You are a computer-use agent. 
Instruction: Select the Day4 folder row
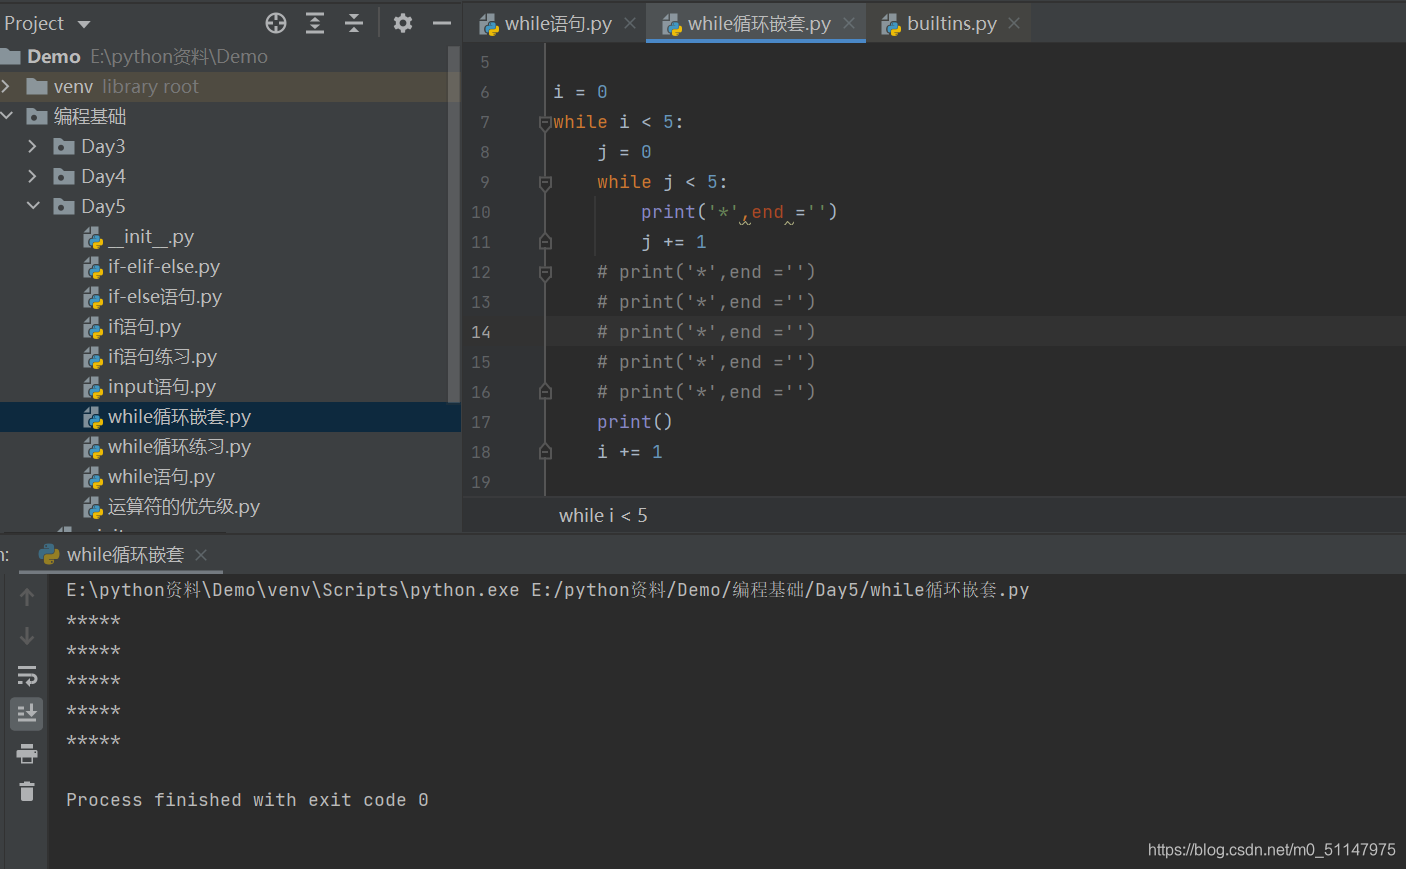pos(230,177)
